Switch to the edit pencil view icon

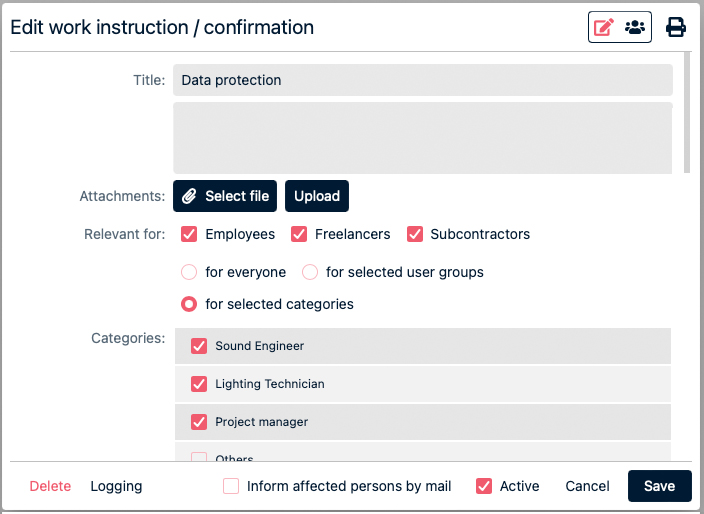coord(604,27)
